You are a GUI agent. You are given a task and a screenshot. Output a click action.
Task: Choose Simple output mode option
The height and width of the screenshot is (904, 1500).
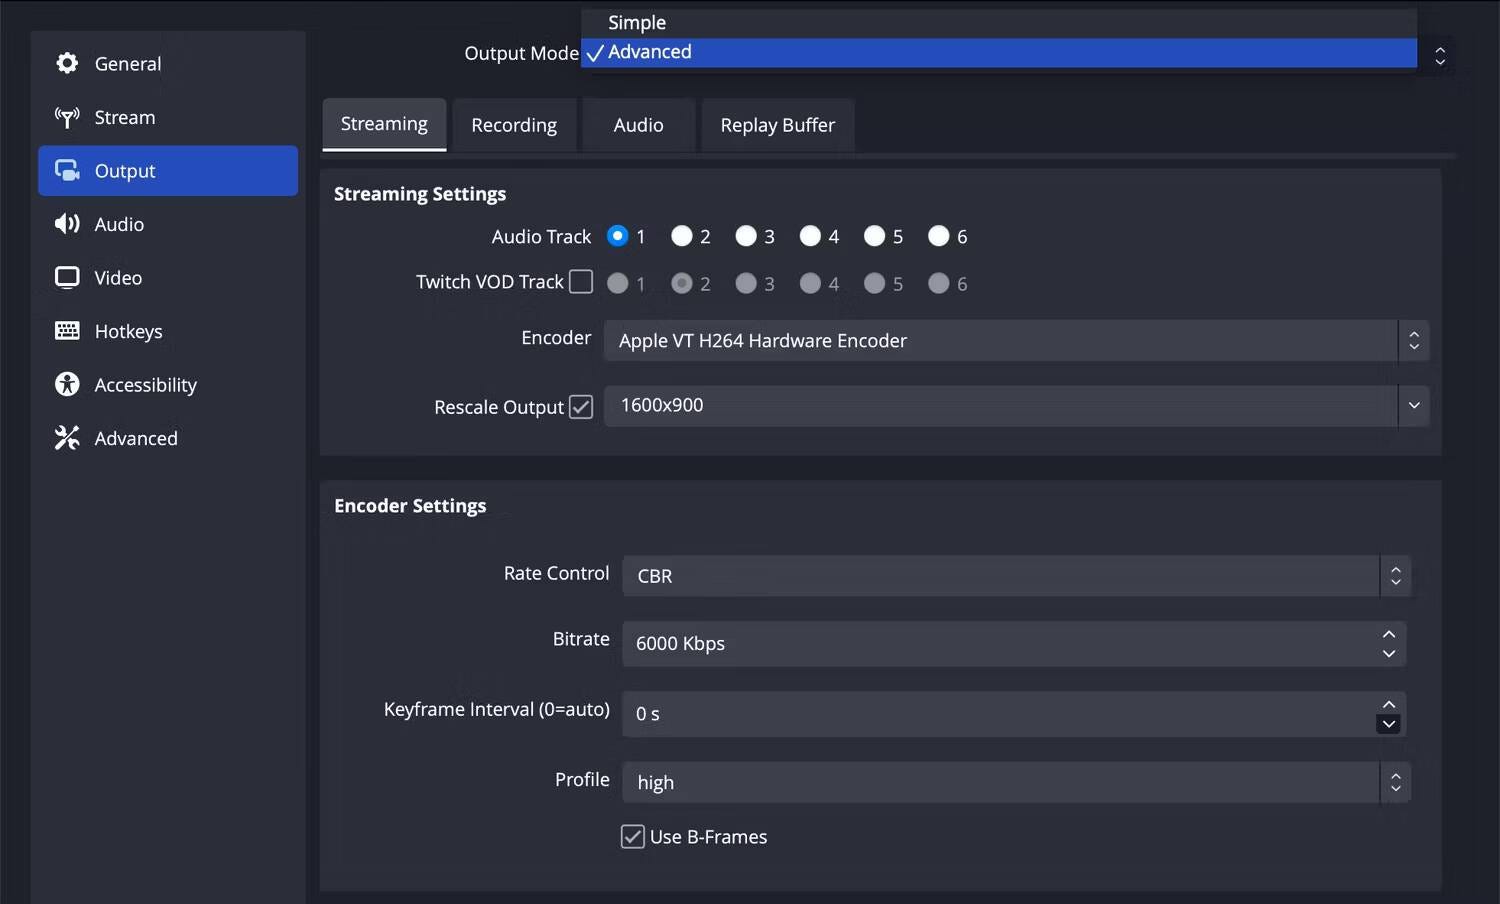click(637, 22)
